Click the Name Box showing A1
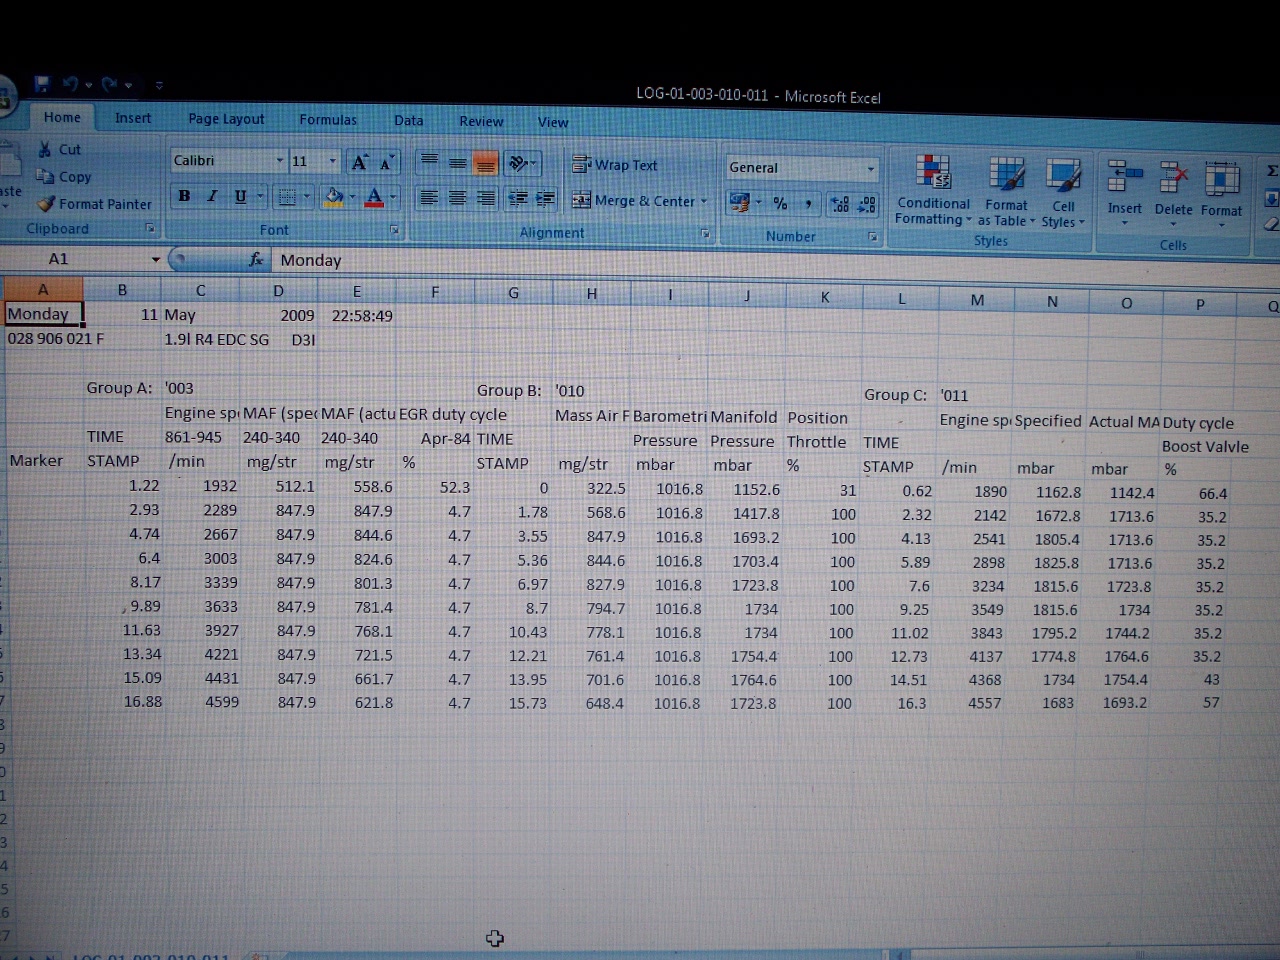Screen dimensions: 1280x960 (77, 259)
